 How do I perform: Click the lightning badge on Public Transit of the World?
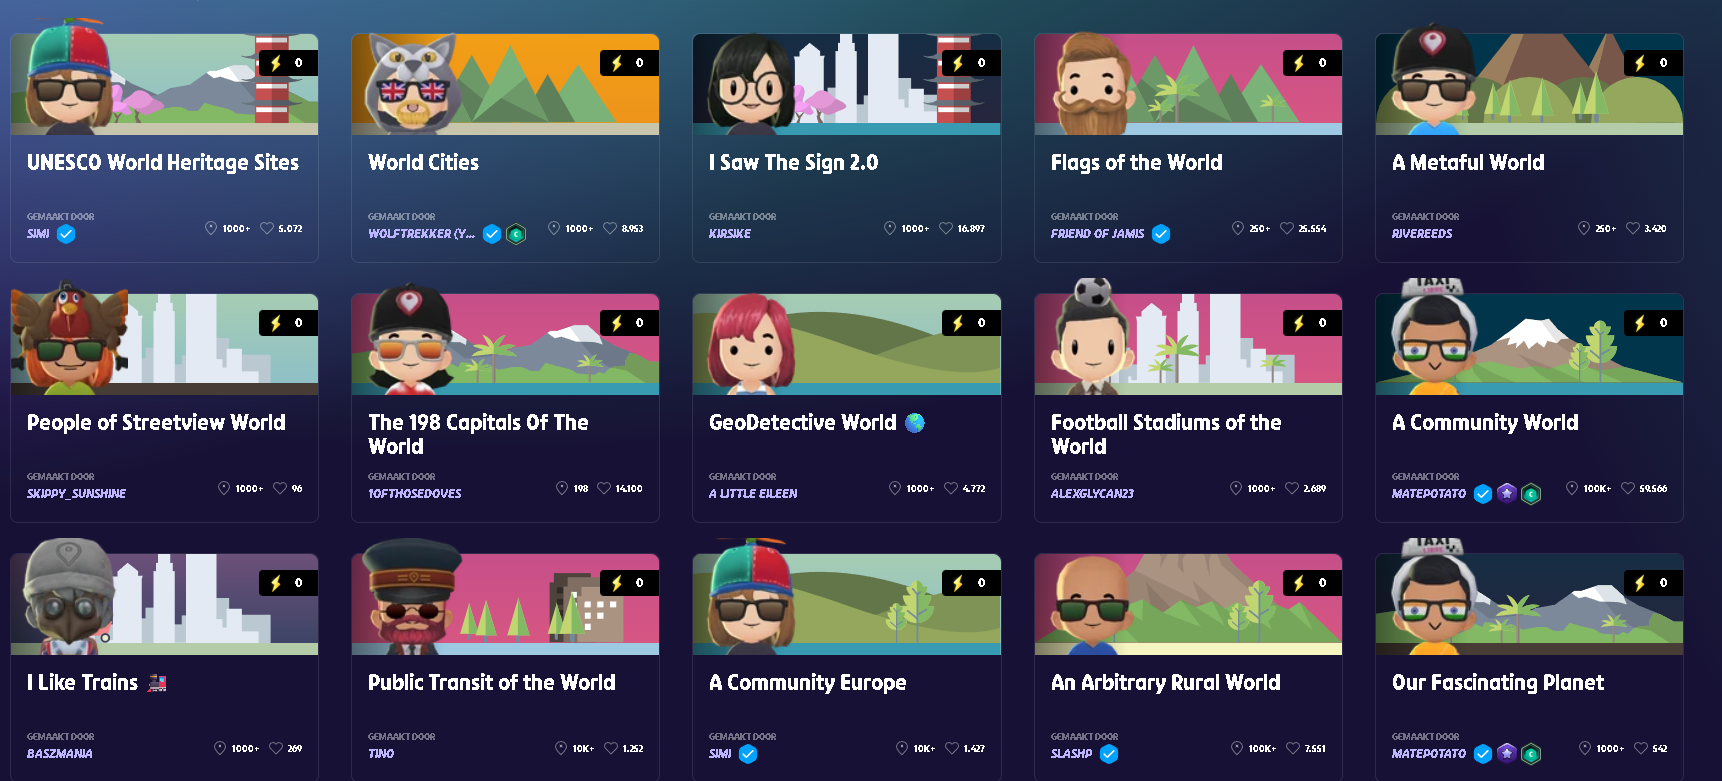629,583
